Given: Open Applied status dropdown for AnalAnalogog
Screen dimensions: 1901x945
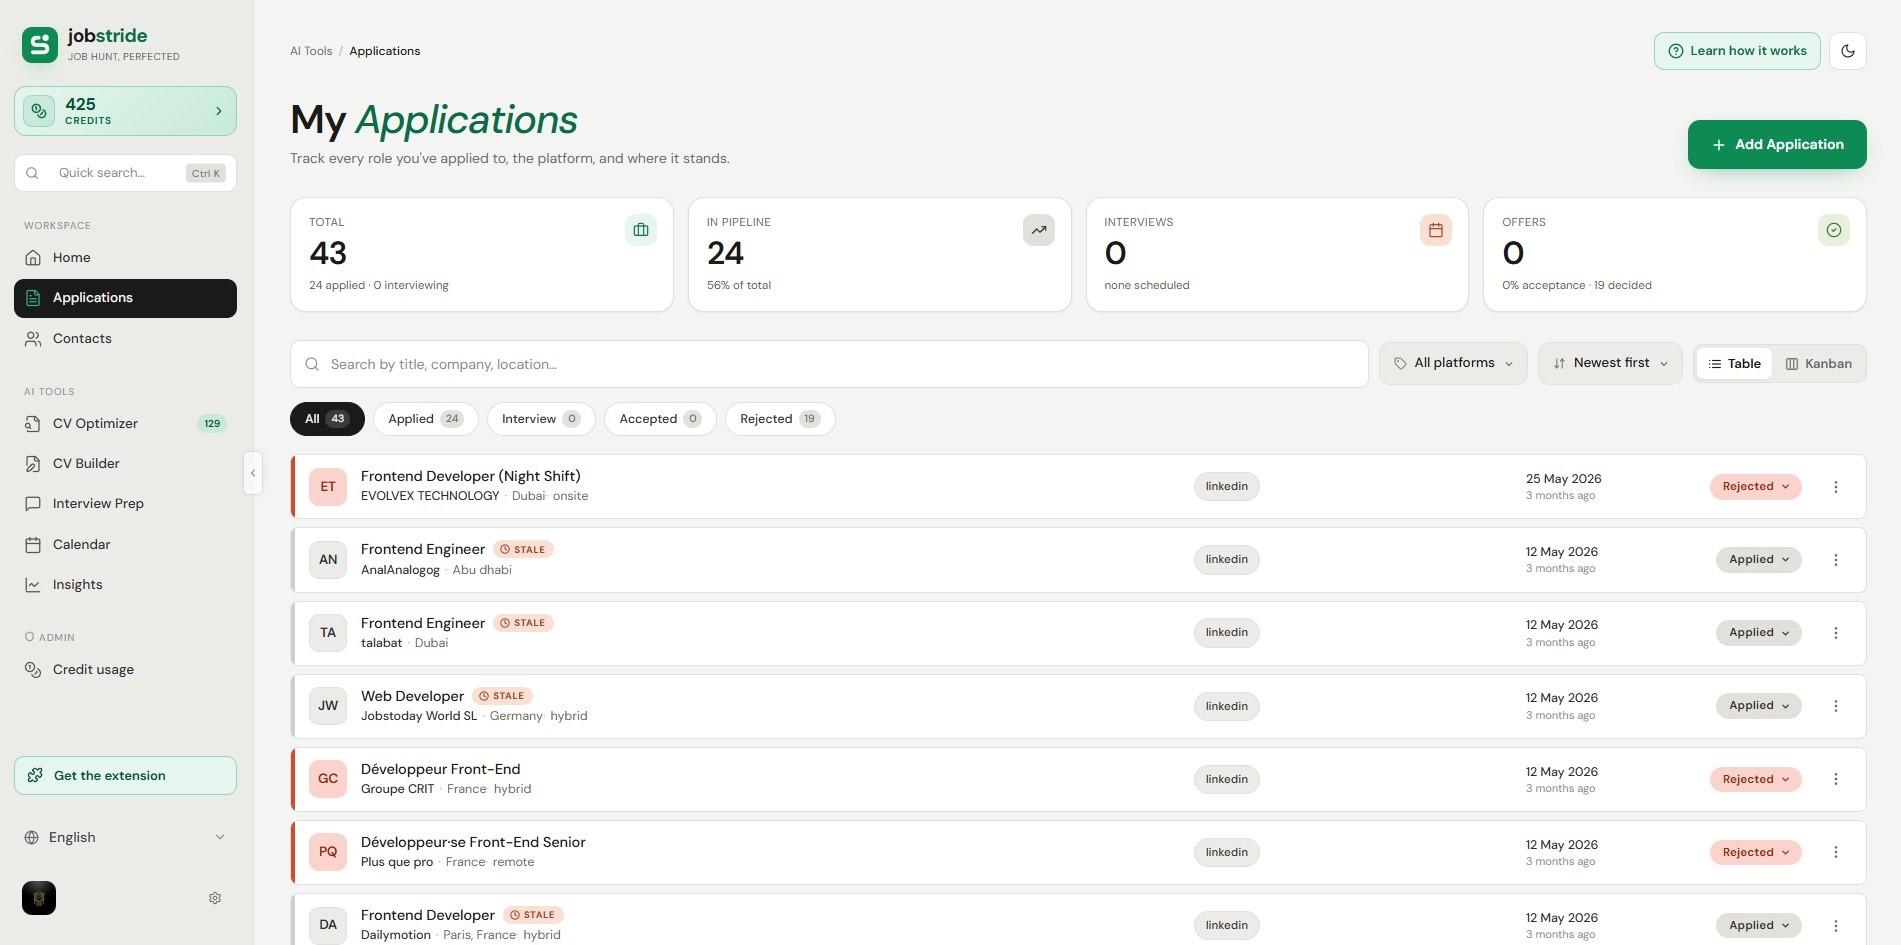Looking at the screenshot, I should (1759, 560).
